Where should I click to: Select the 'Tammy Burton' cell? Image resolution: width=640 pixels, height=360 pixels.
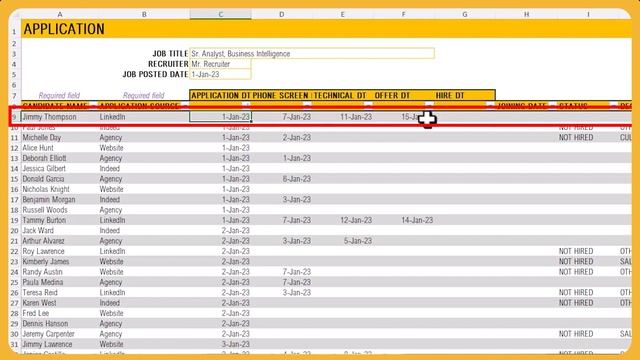[x=60, y=220]
